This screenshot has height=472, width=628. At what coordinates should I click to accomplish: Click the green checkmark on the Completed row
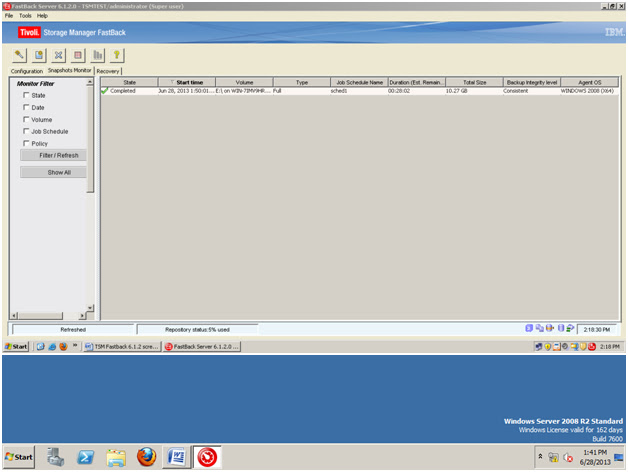(x=105, y=91)
